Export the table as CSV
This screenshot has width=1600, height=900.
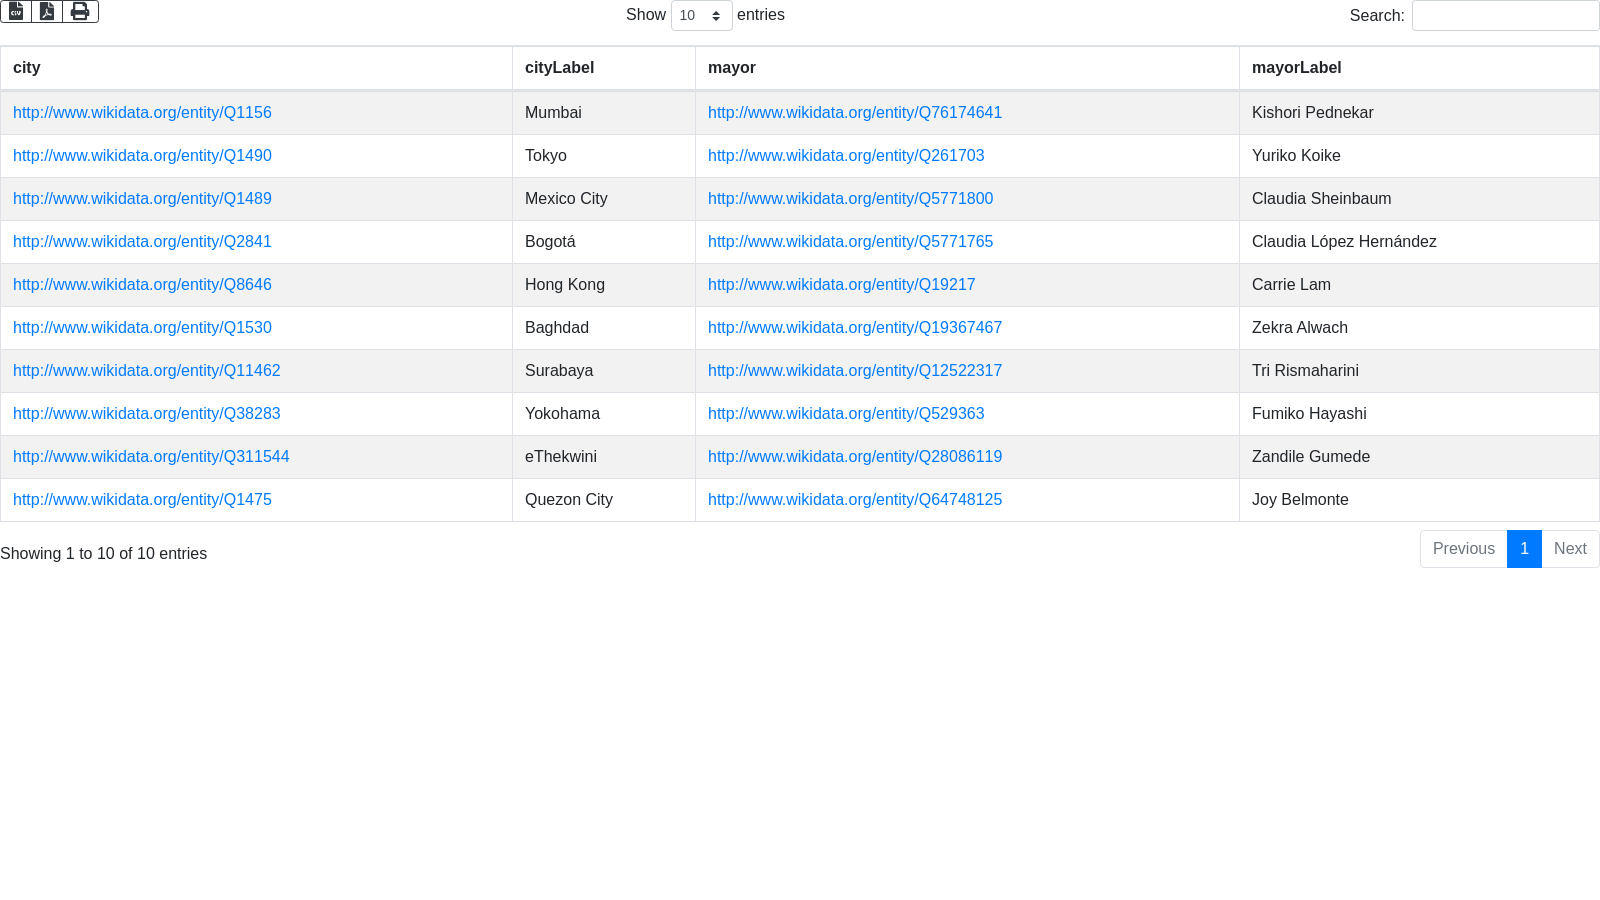(x=16, y=11)
